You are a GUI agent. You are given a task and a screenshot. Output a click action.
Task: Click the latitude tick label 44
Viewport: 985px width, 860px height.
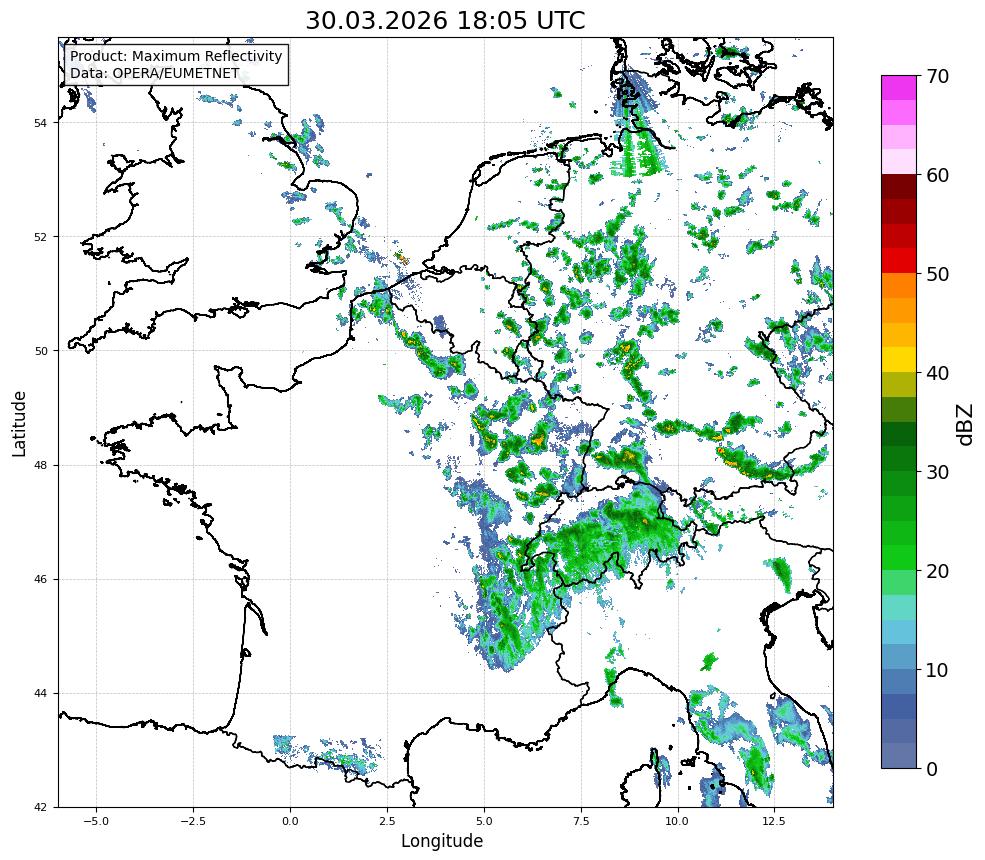click(40, 694)
